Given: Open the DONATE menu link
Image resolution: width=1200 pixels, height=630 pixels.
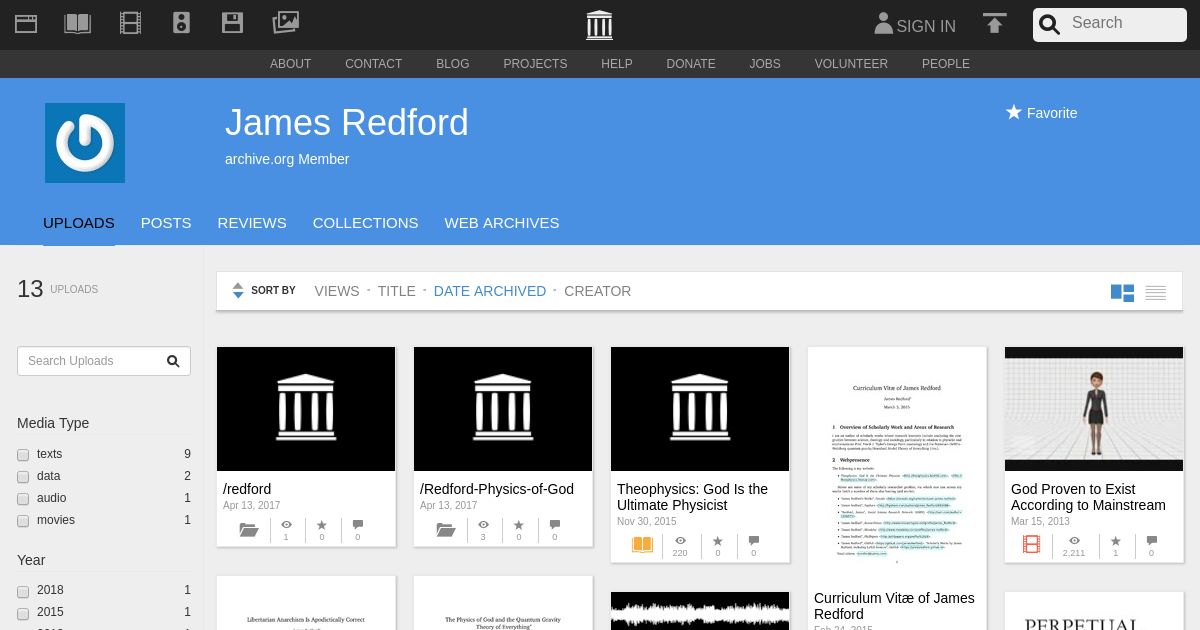Looking at the screenshot, I should coord(691,64).
